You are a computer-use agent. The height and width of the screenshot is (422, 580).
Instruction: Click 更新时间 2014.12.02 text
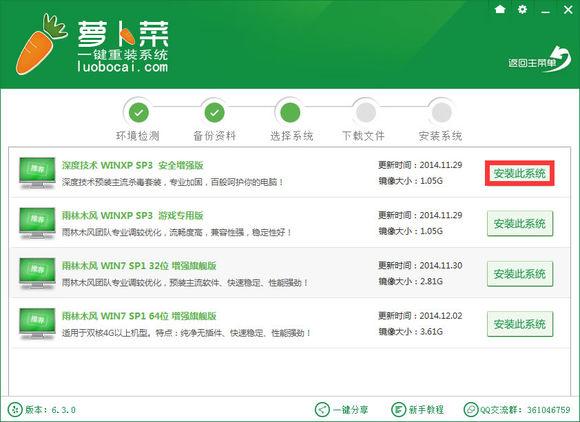pos(420,316)
